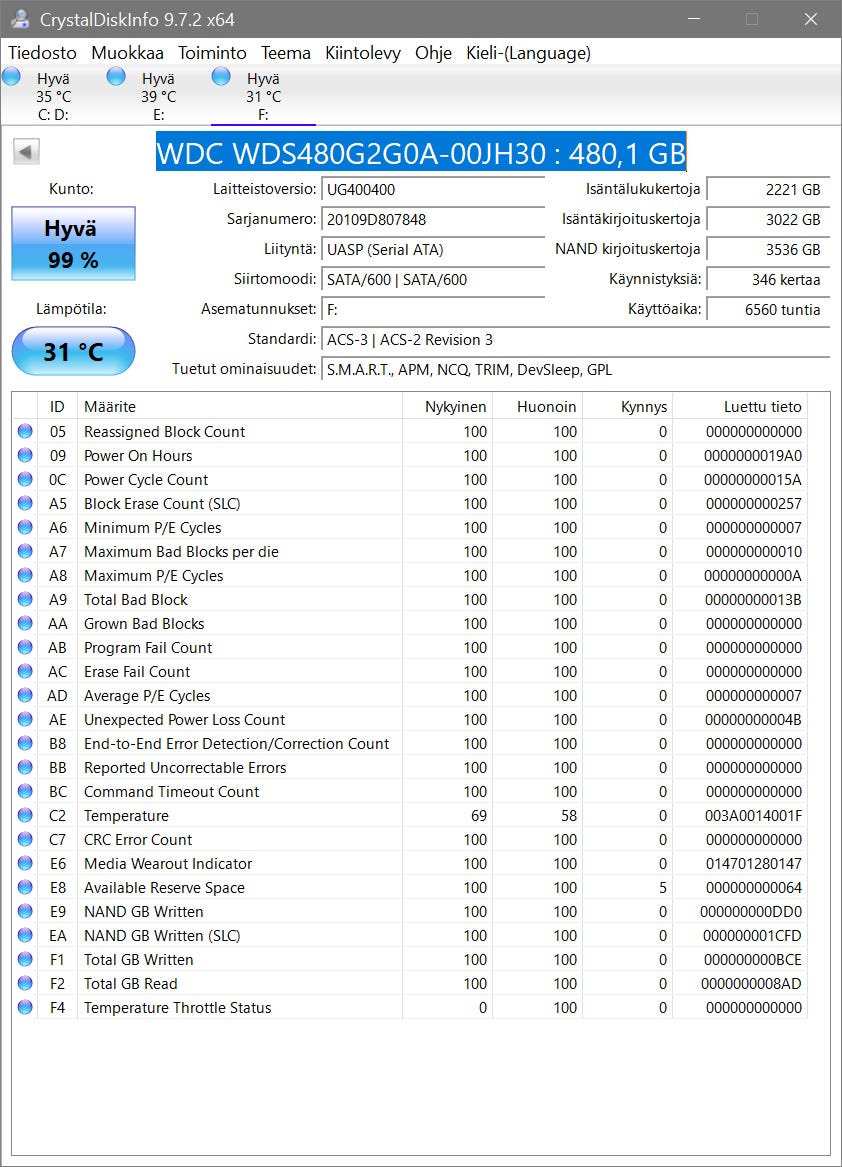The width and height of the screenshot is (842, 1167).
Task: Click status orb for Minimum P/E Cycles
Action: pyautogui.click(x=25, y=527)
